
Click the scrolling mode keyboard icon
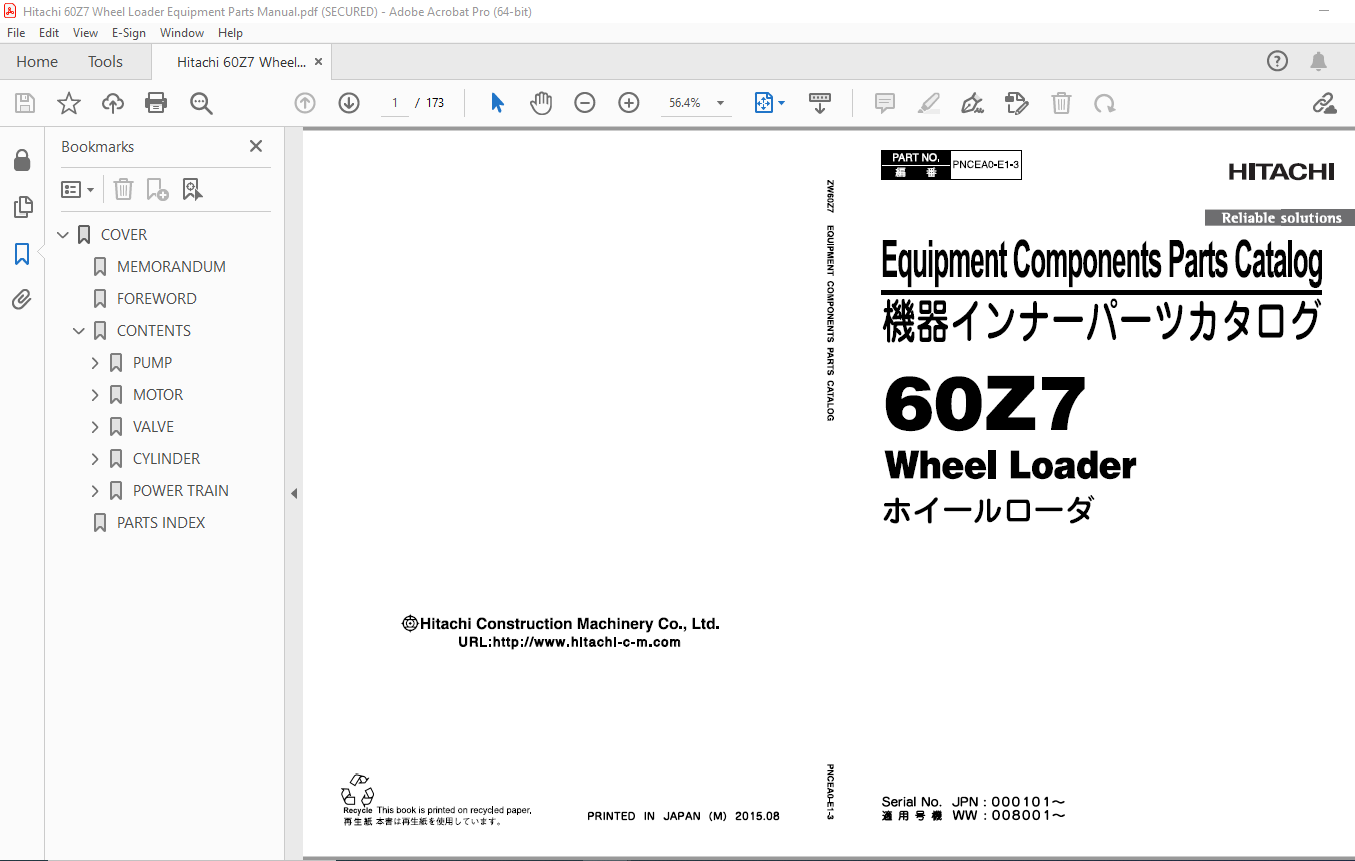point(820,103)
